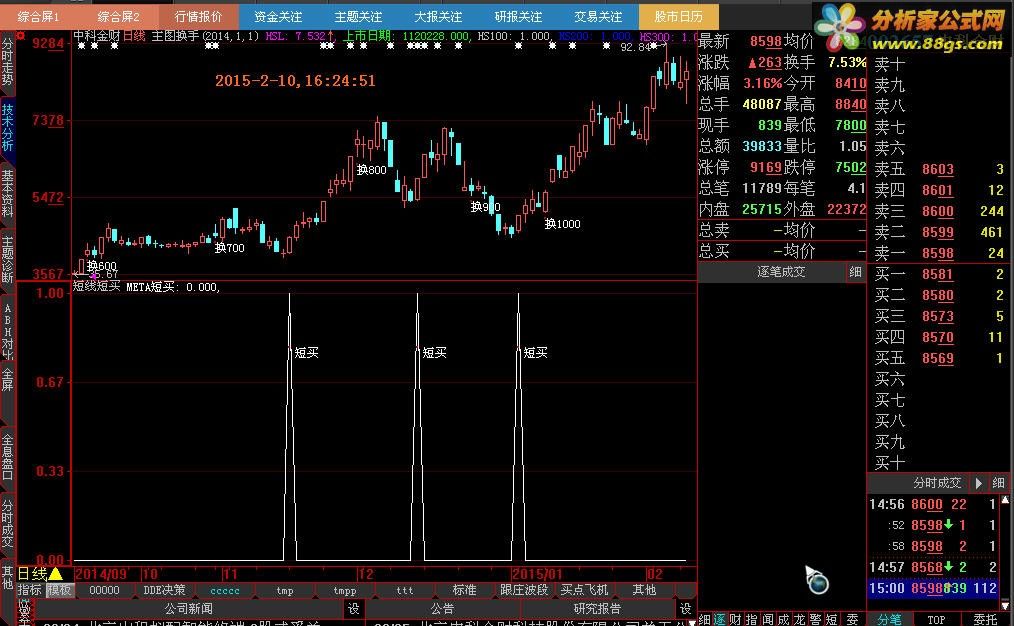The image size is (1014, 626).
Task: Click the up arrow of the trade list scrollbar
Action: [x=1005, y=500]
